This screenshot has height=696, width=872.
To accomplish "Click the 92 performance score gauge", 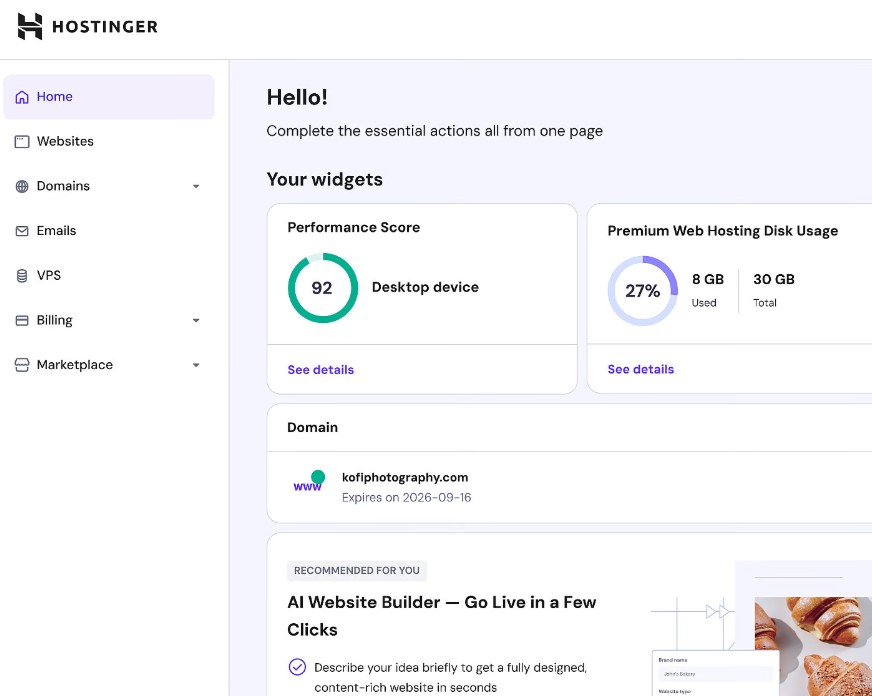I will pos(322,288).
